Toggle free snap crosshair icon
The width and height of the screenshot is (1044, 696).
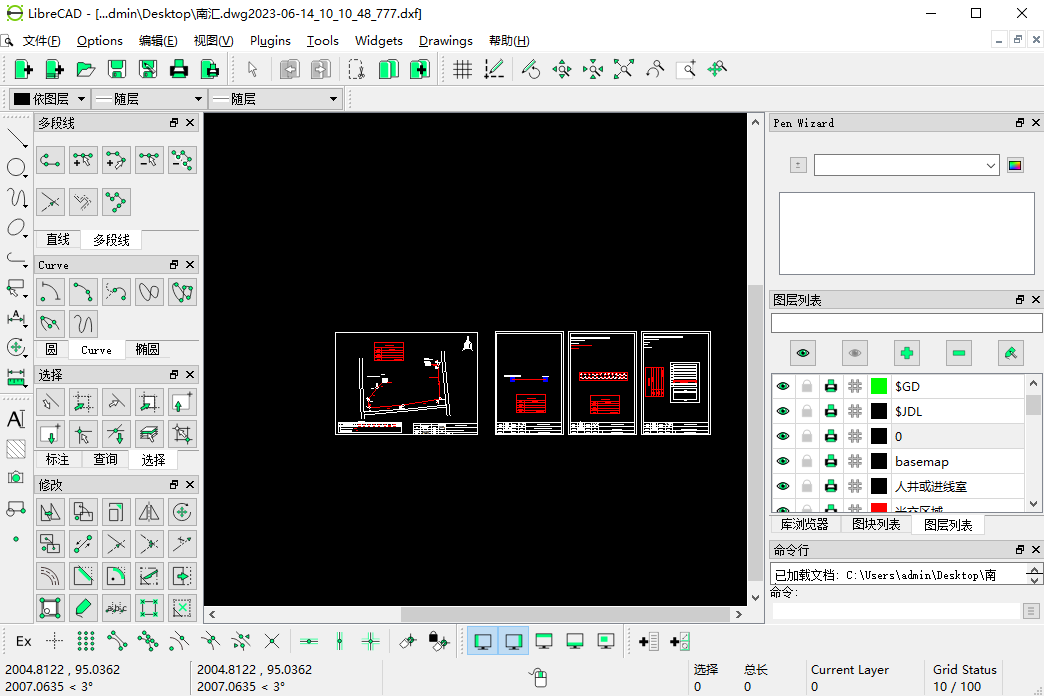[55, 641]
